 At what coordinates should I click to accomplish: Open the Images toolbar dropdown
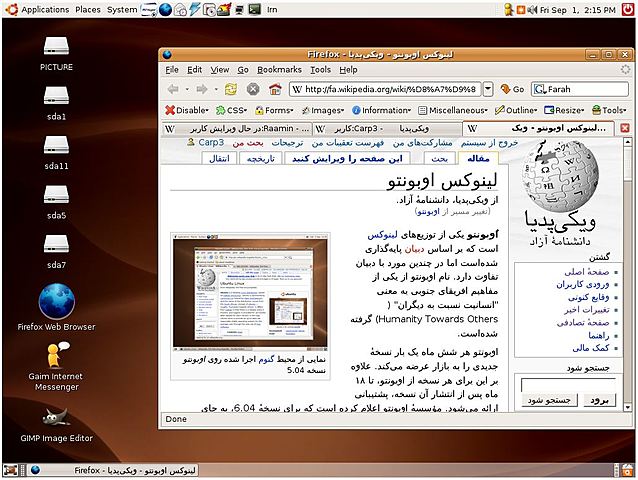tap(323, 110)
